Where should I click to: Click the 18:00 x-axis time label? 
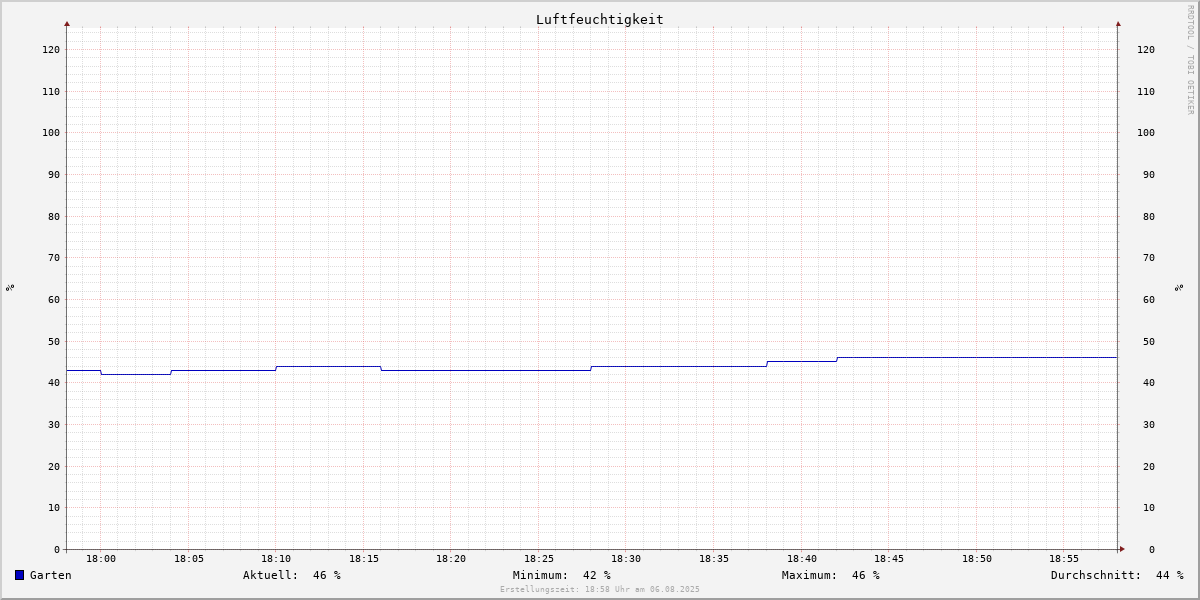pos(101,559)
